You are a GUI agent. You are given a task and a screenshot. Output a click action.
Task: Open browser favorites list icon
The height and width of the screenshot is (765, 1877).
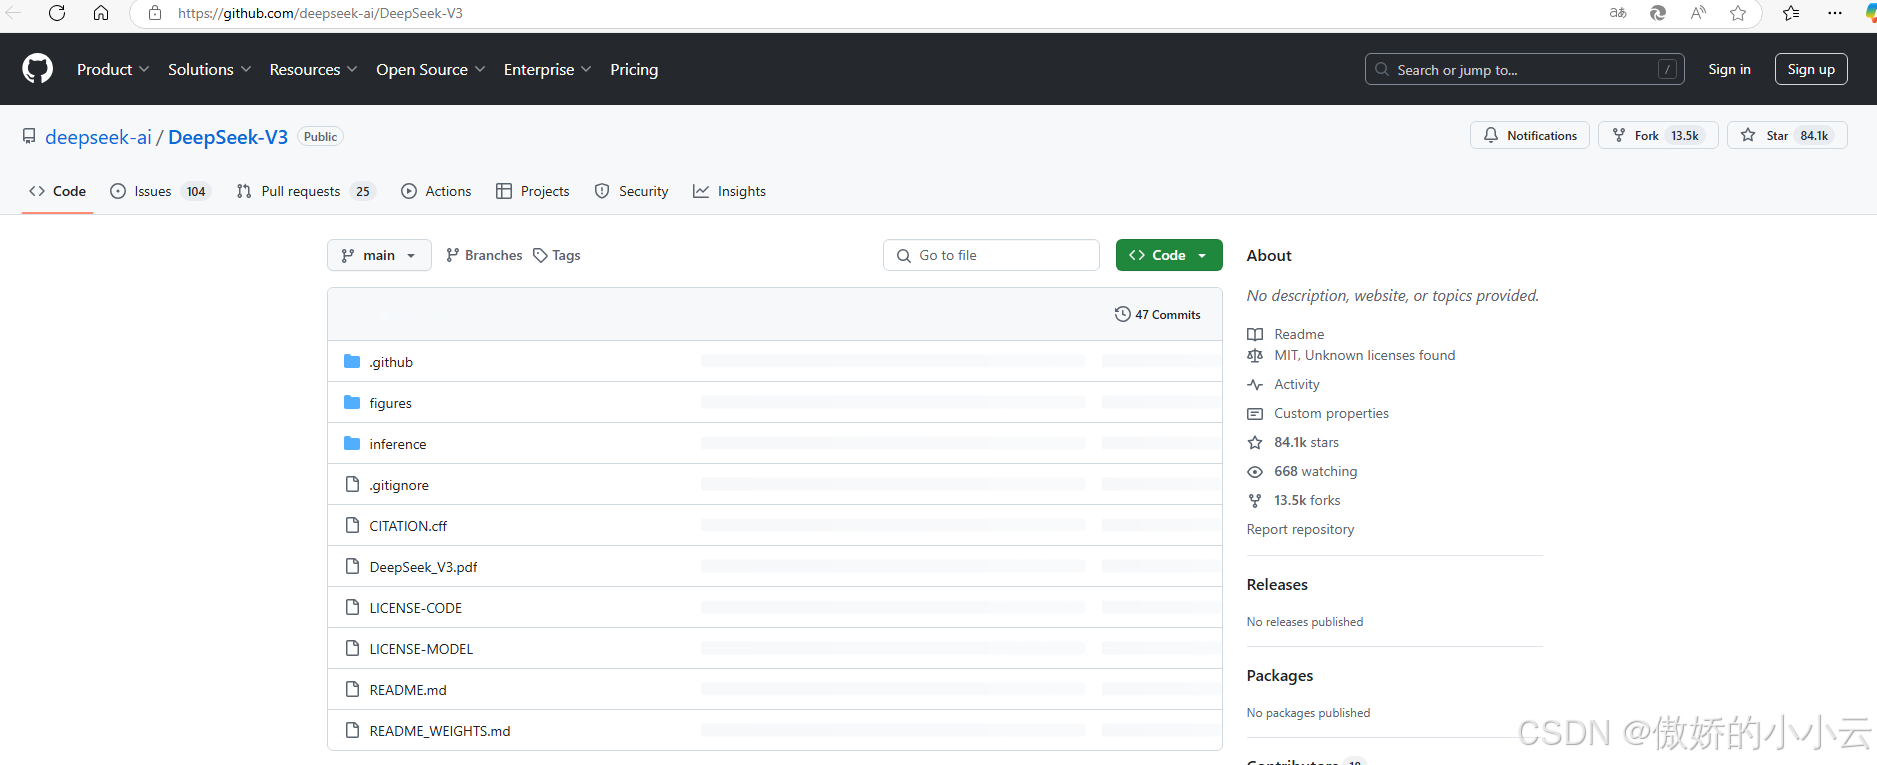coord(1790,13)
